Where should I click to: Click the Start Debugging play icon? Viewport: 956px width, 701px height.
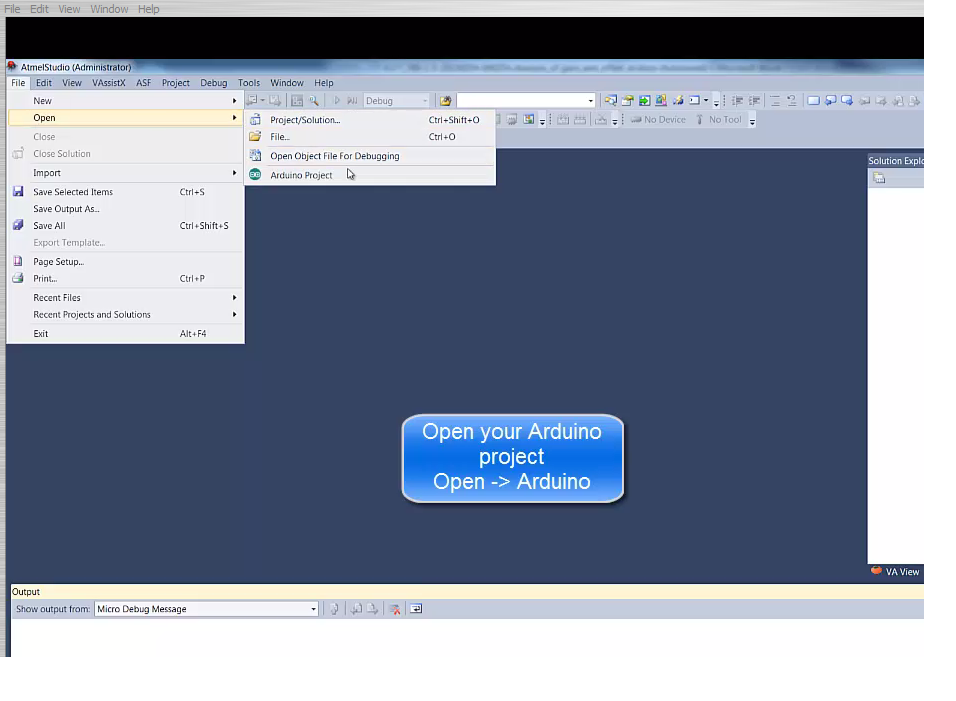tap(337, 101)
